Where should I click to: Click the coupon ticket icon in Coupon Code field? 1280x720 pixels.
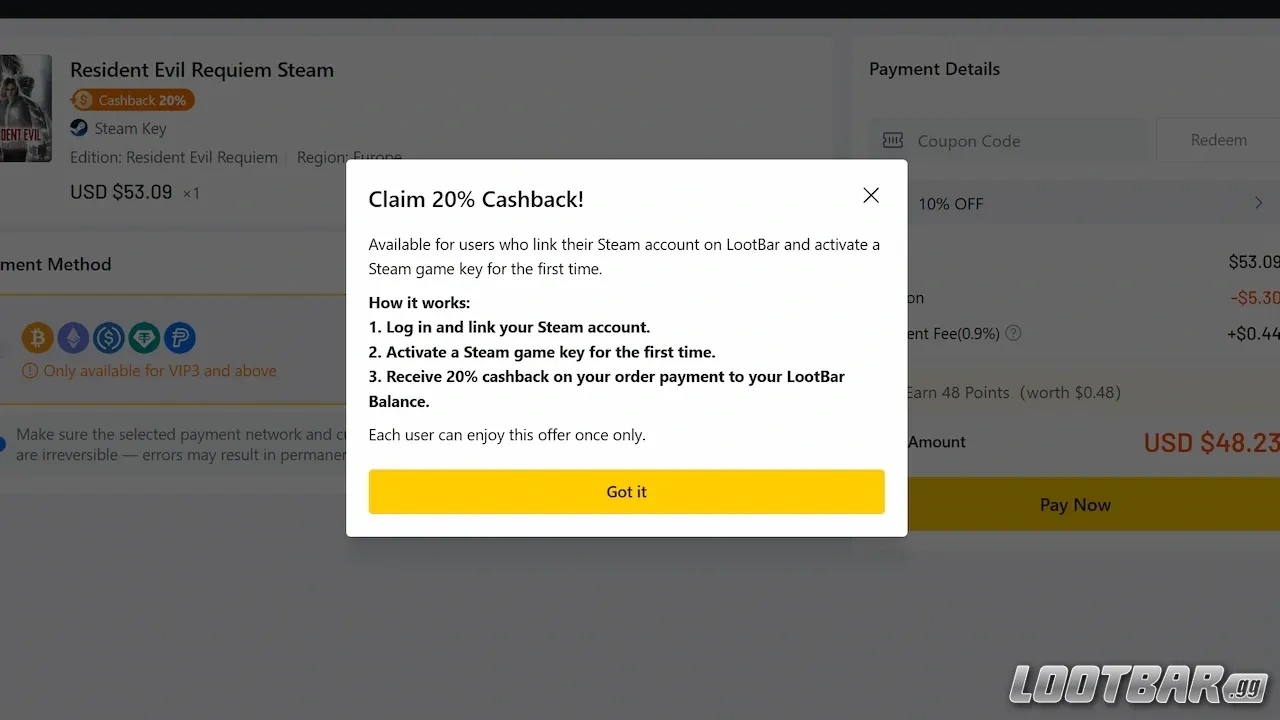(892, 140)
